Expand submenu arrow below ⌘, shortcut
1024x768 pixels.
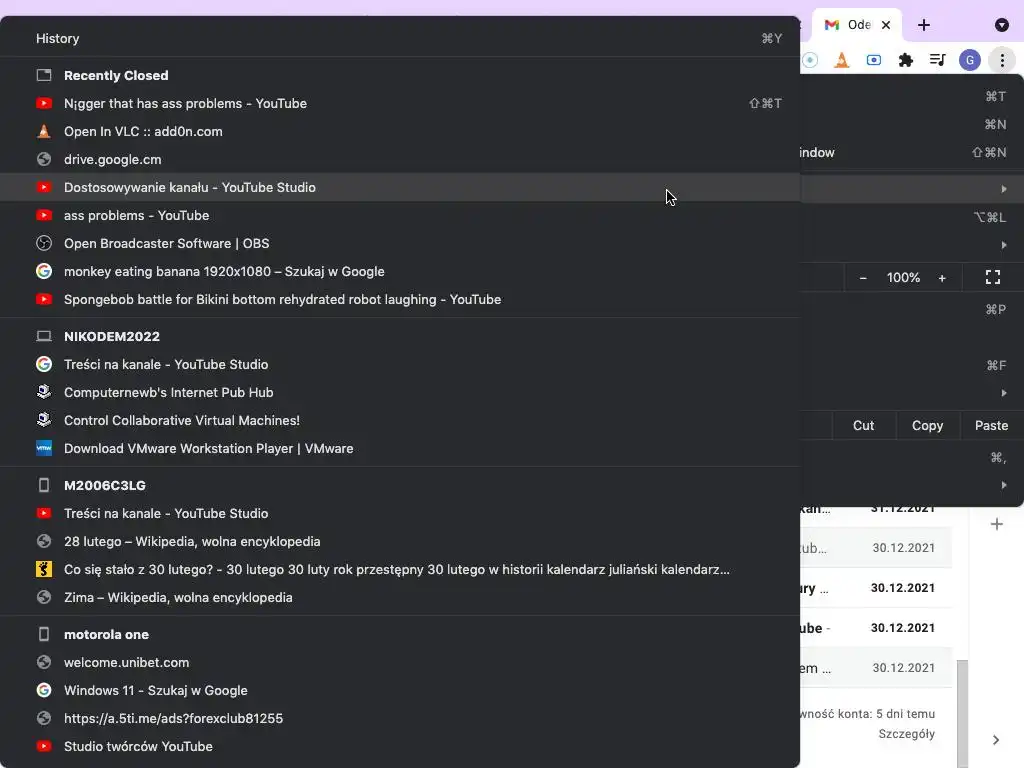[1004, 485]
